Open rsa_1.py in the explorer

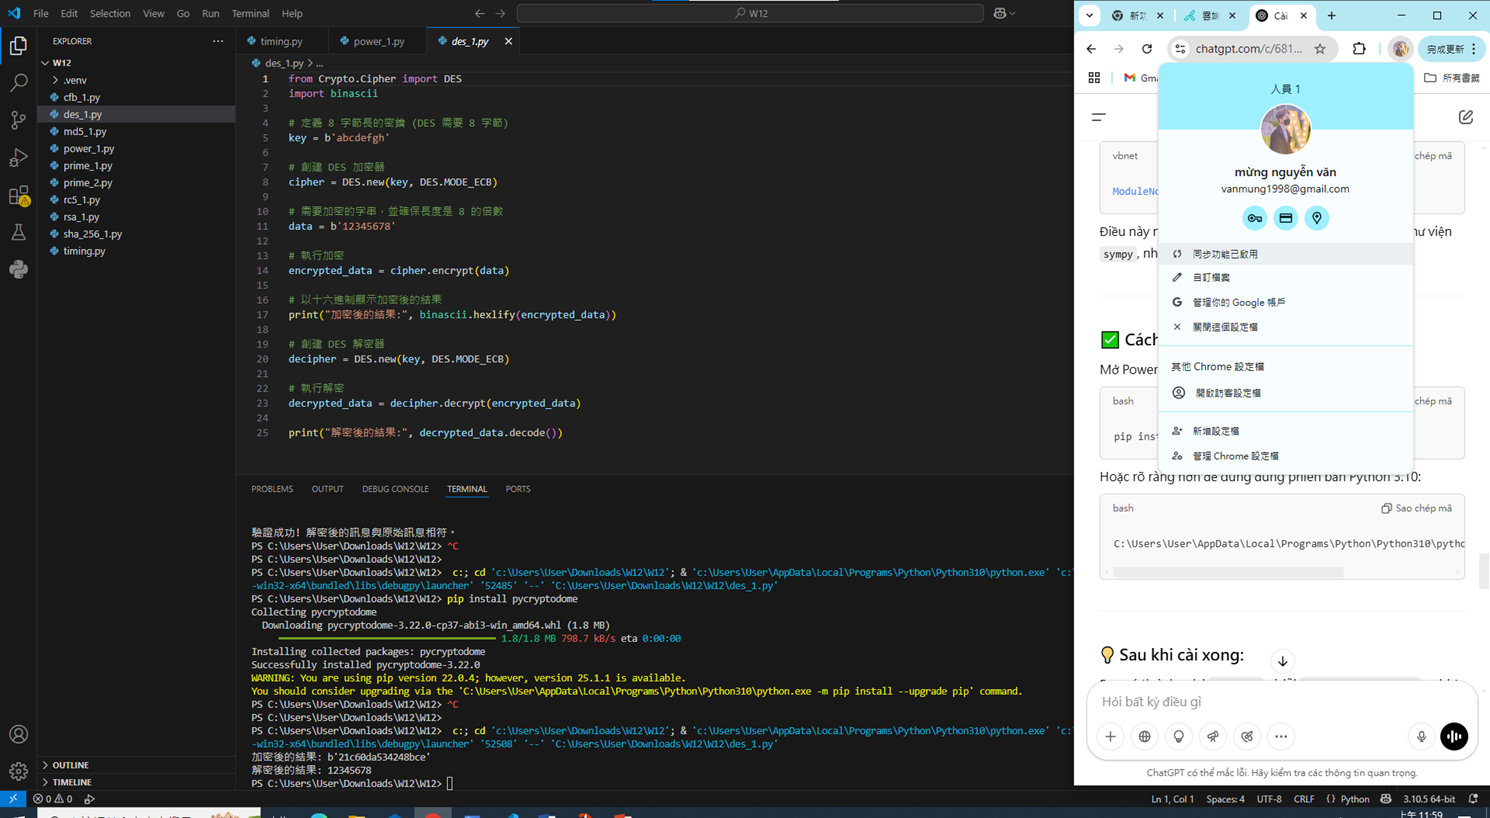[x=81, y=217]
